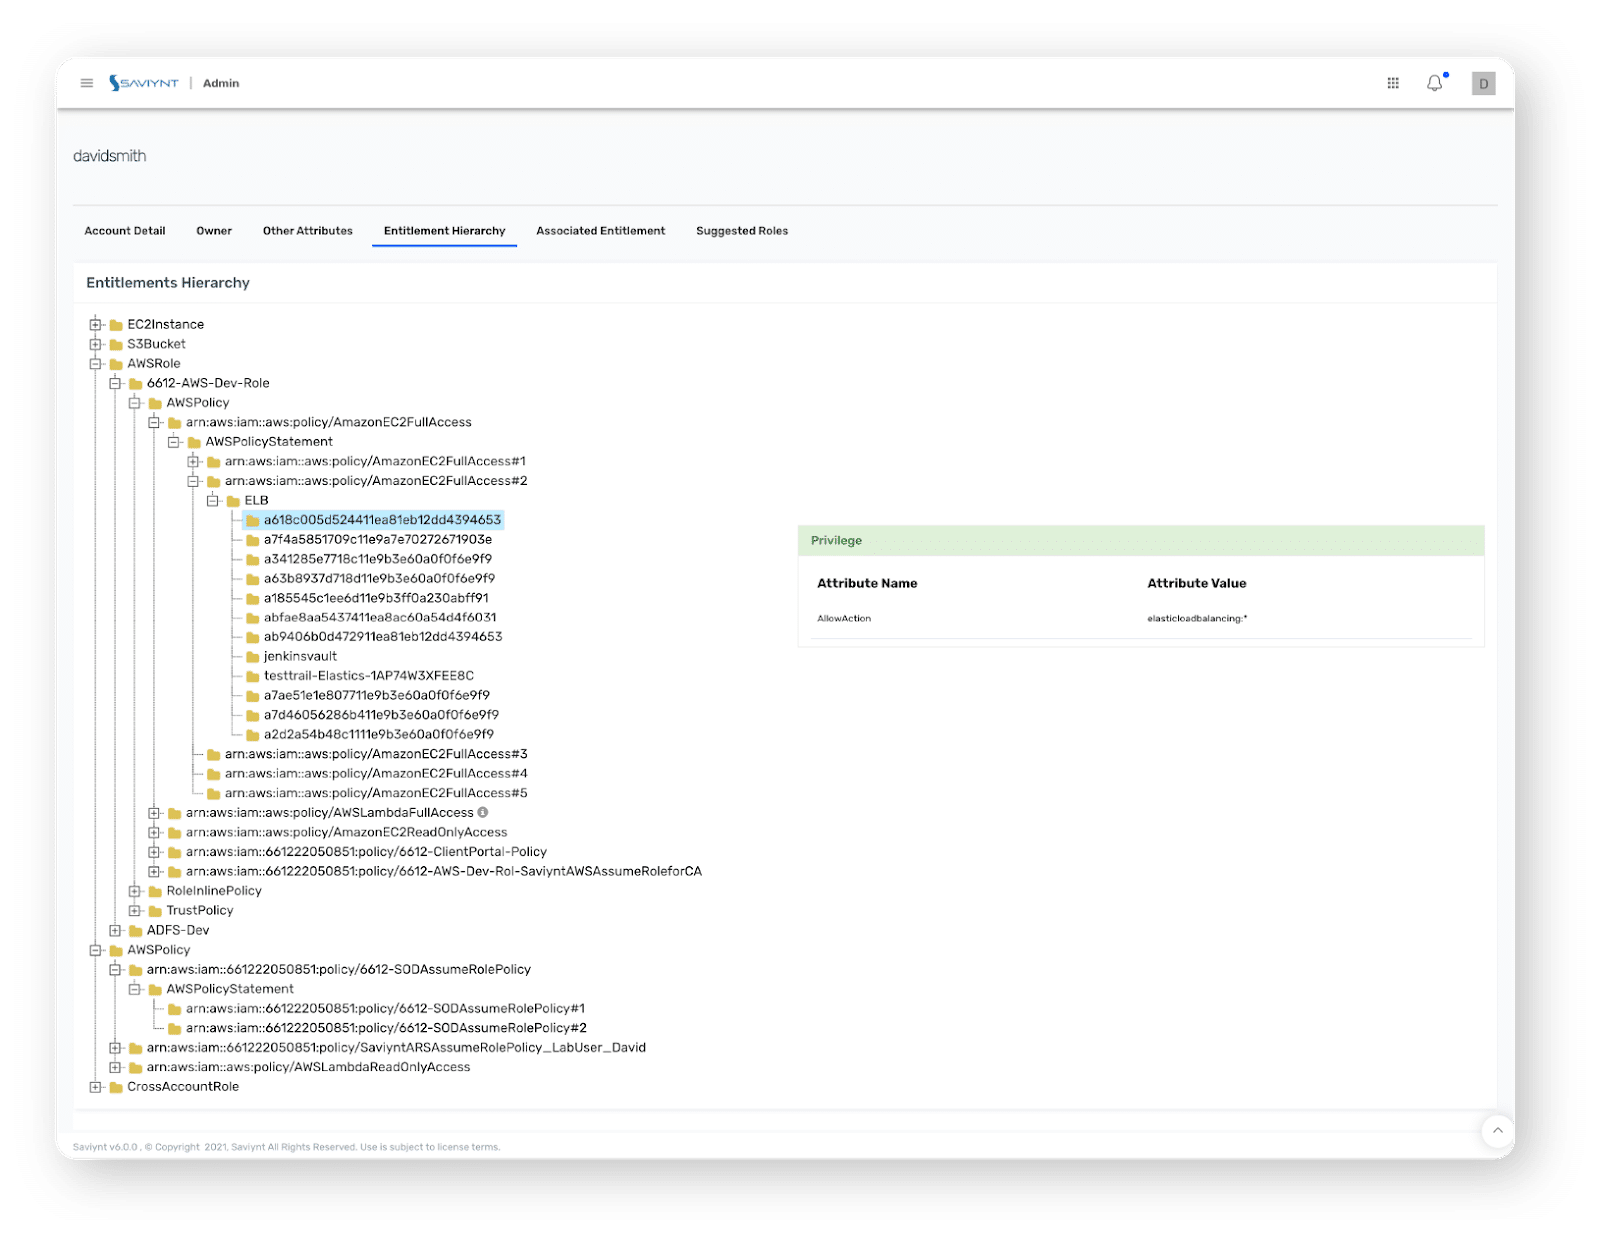Open the hamburger navigation menu
This screenshot has height=1243, width=1600.
pyautogui.click(x=86, y=83)
